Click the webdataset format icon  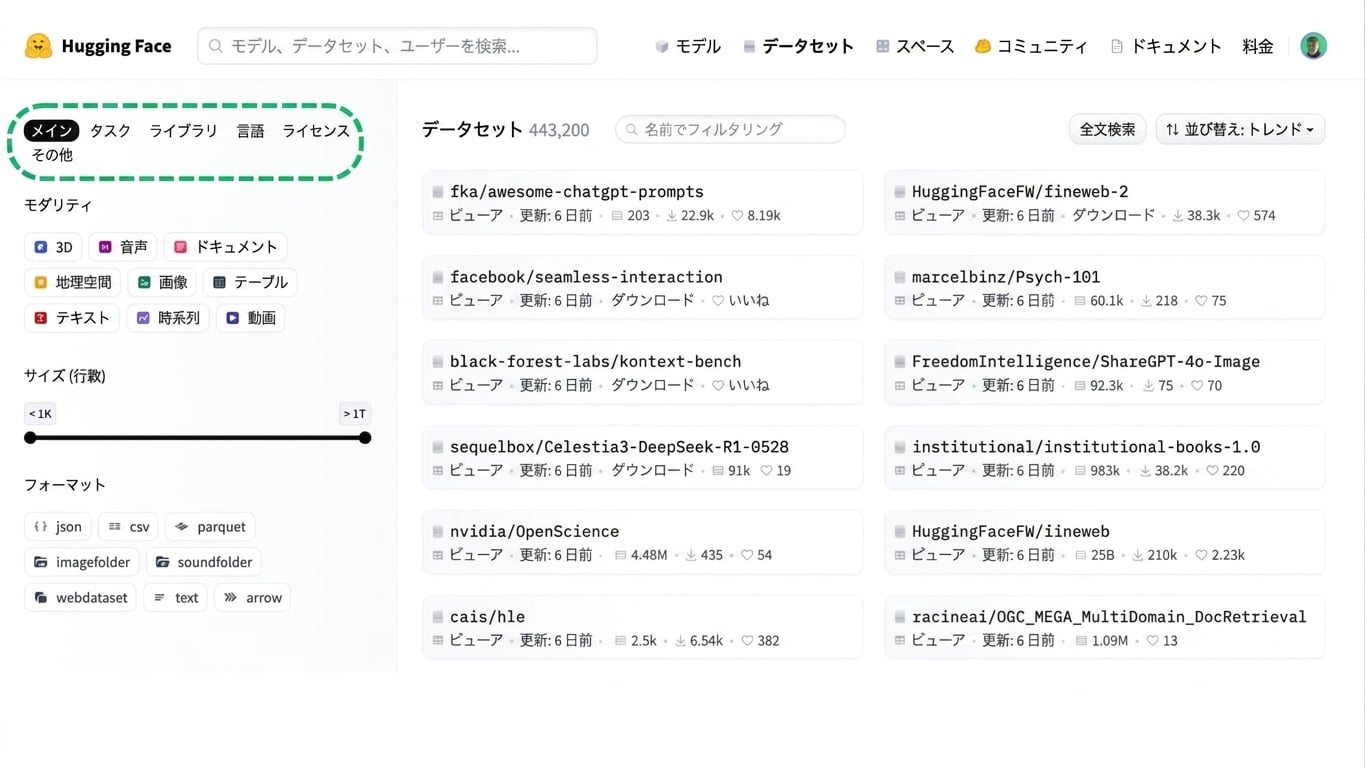point(41,598)
